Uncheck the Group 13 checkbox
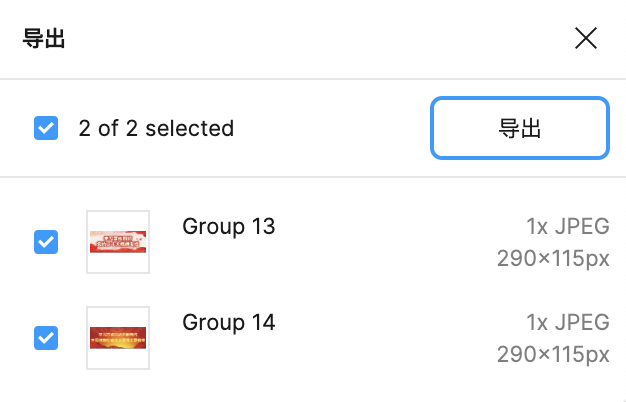This screenshot has height=402, width=626. 46,241
